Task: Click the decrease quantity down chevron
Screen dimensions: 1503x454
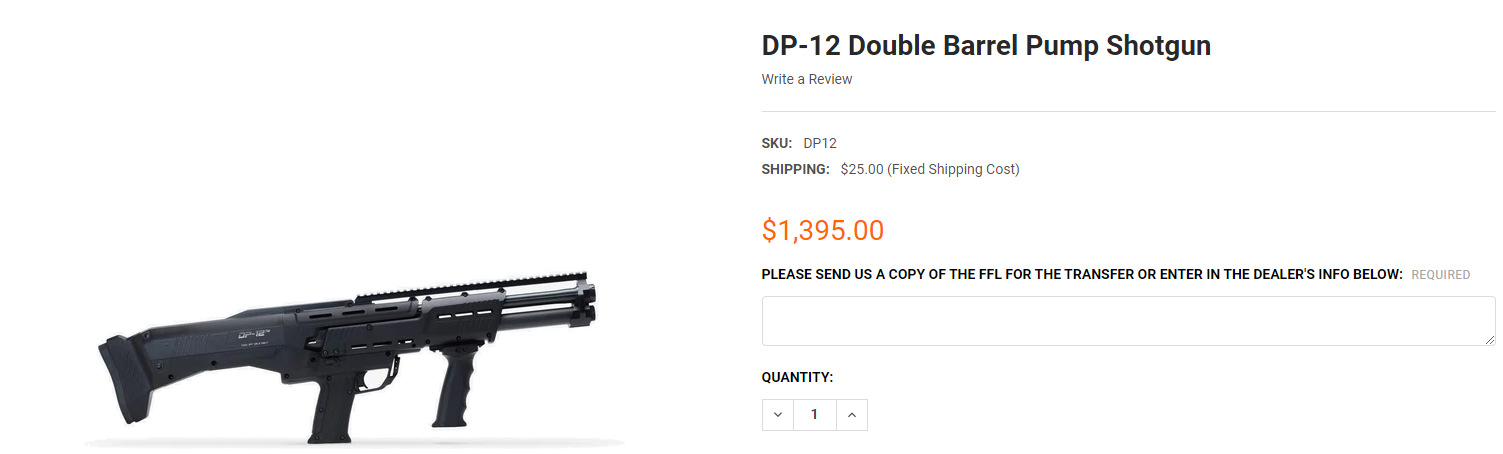Action: 778,414
